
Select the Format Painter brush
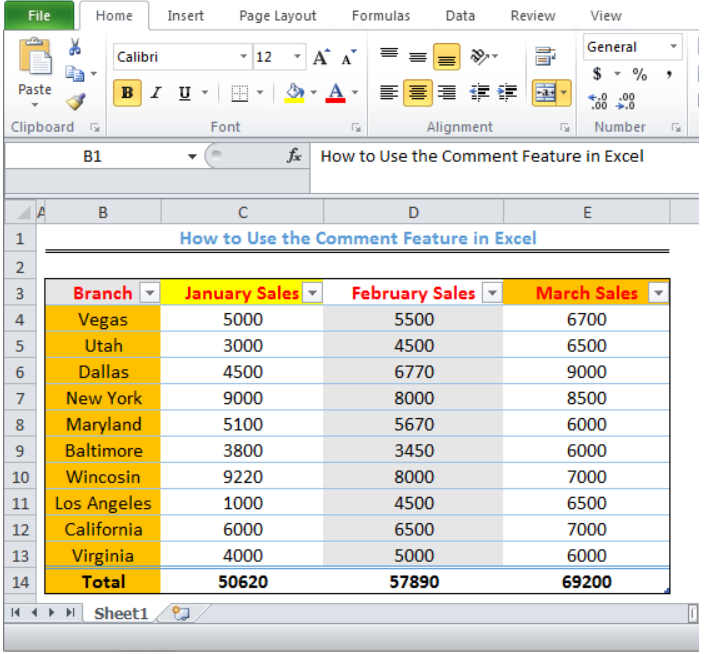click(x=75, y=101)
